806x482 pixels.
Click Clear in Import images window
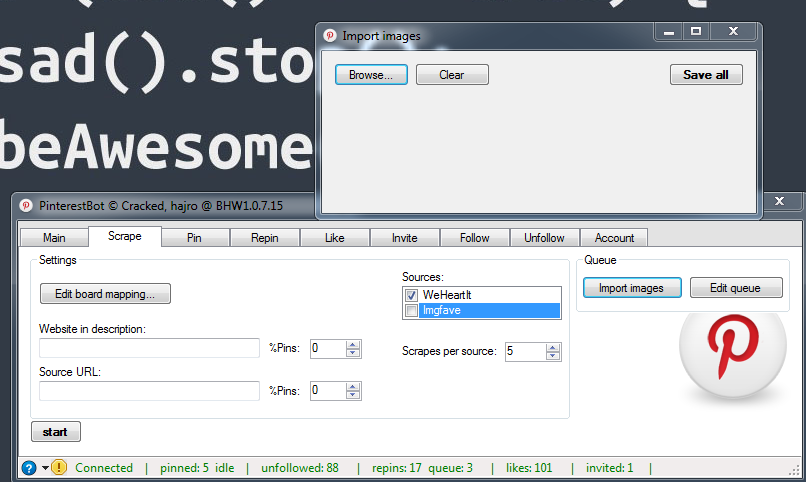452,75
